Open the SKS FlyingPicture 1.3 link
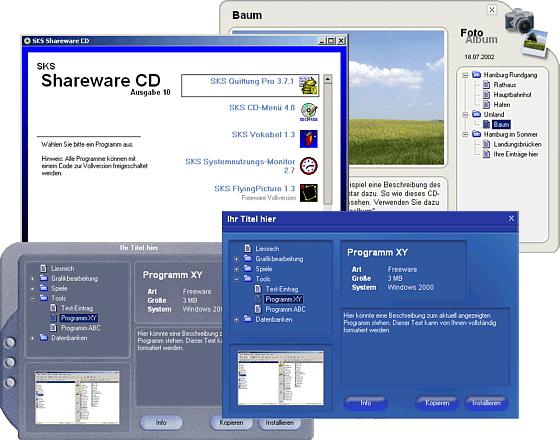This screenshot has width=560, height=440. coord(254,189)
